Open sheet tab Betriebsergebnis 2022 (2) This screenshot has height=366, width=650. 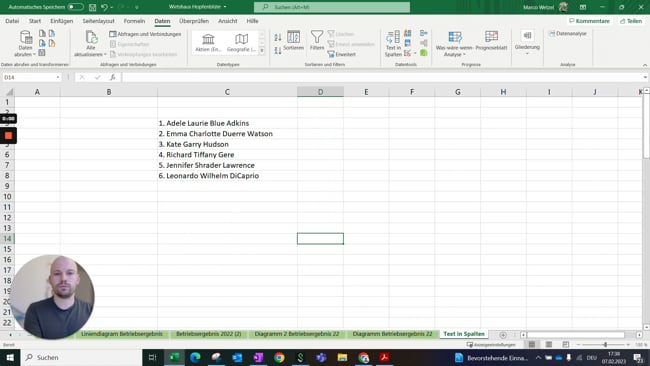pos(209,334)
